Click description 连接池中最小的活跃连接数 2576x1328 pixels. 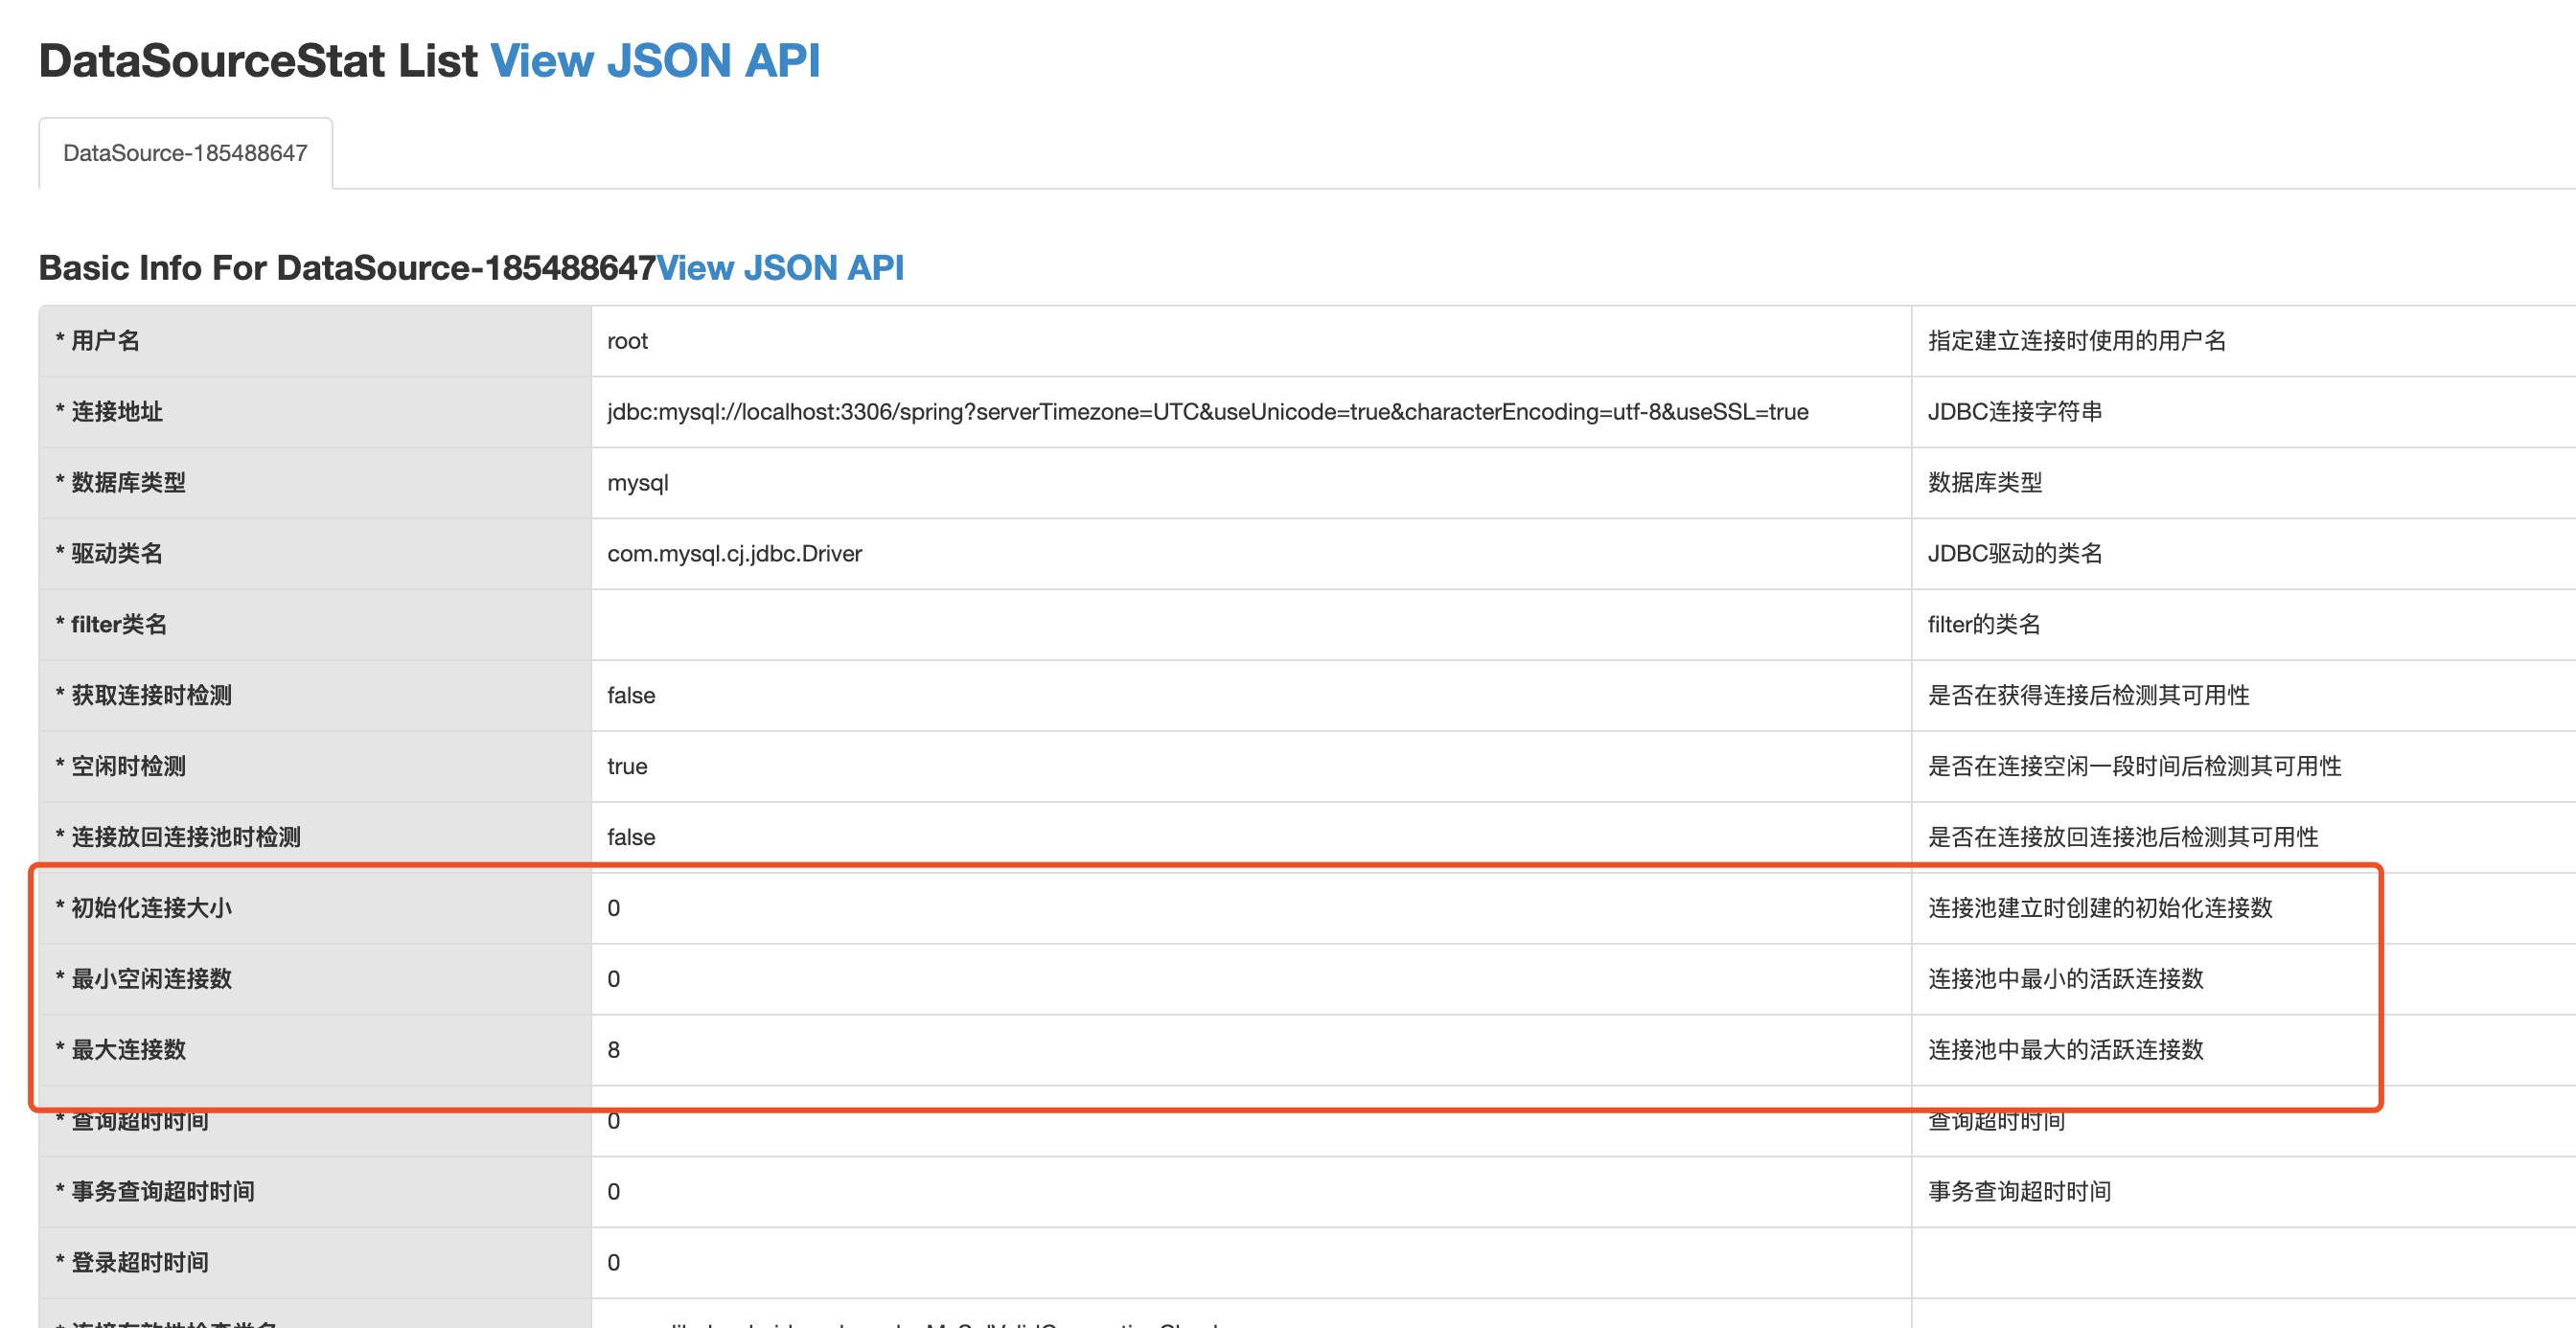(2066, 980)
